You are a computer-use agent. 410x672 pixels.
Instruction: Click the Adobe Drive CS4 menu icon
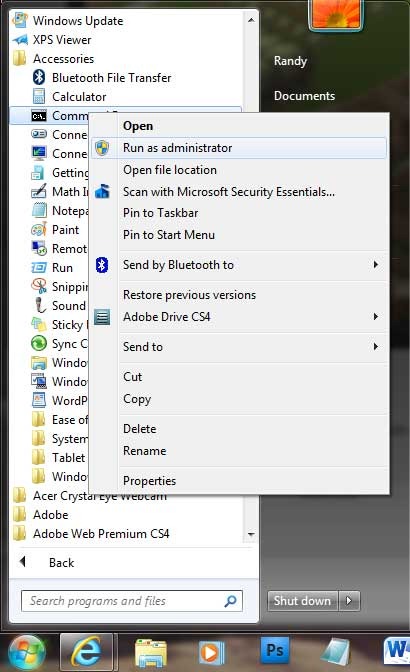click(102, 317)
